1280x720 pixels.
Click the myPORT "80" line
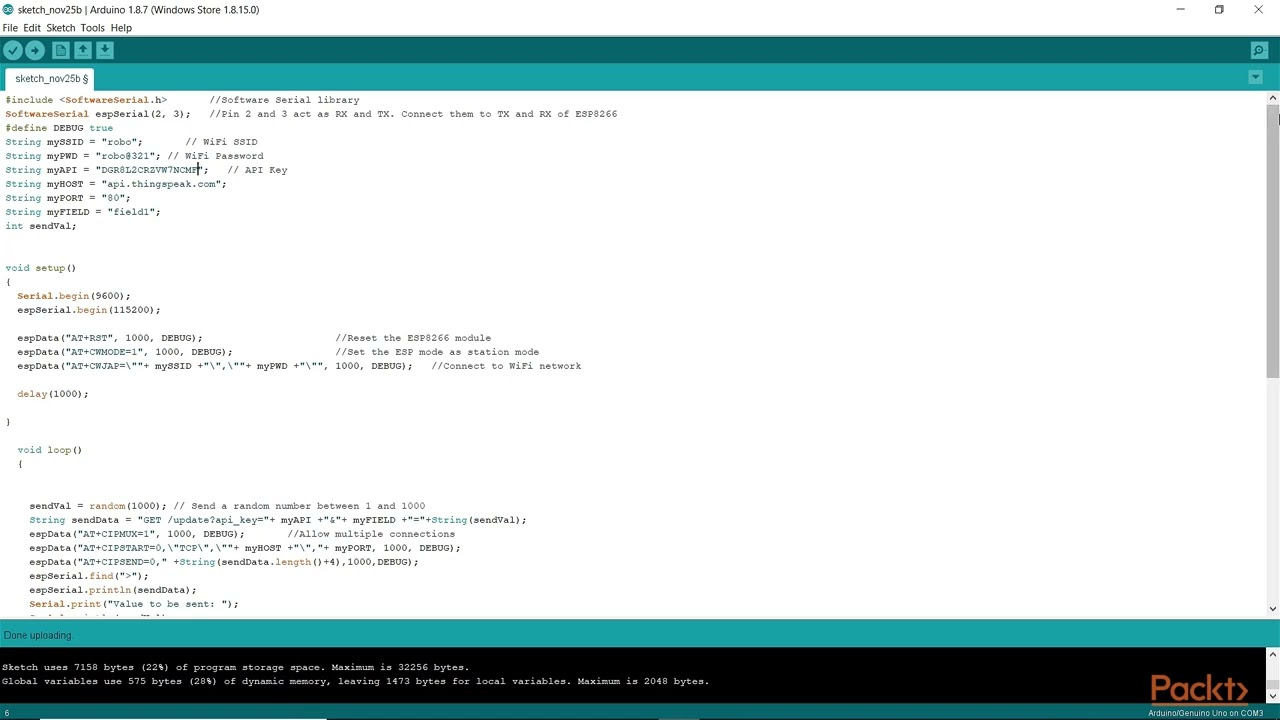pos(68,198)
